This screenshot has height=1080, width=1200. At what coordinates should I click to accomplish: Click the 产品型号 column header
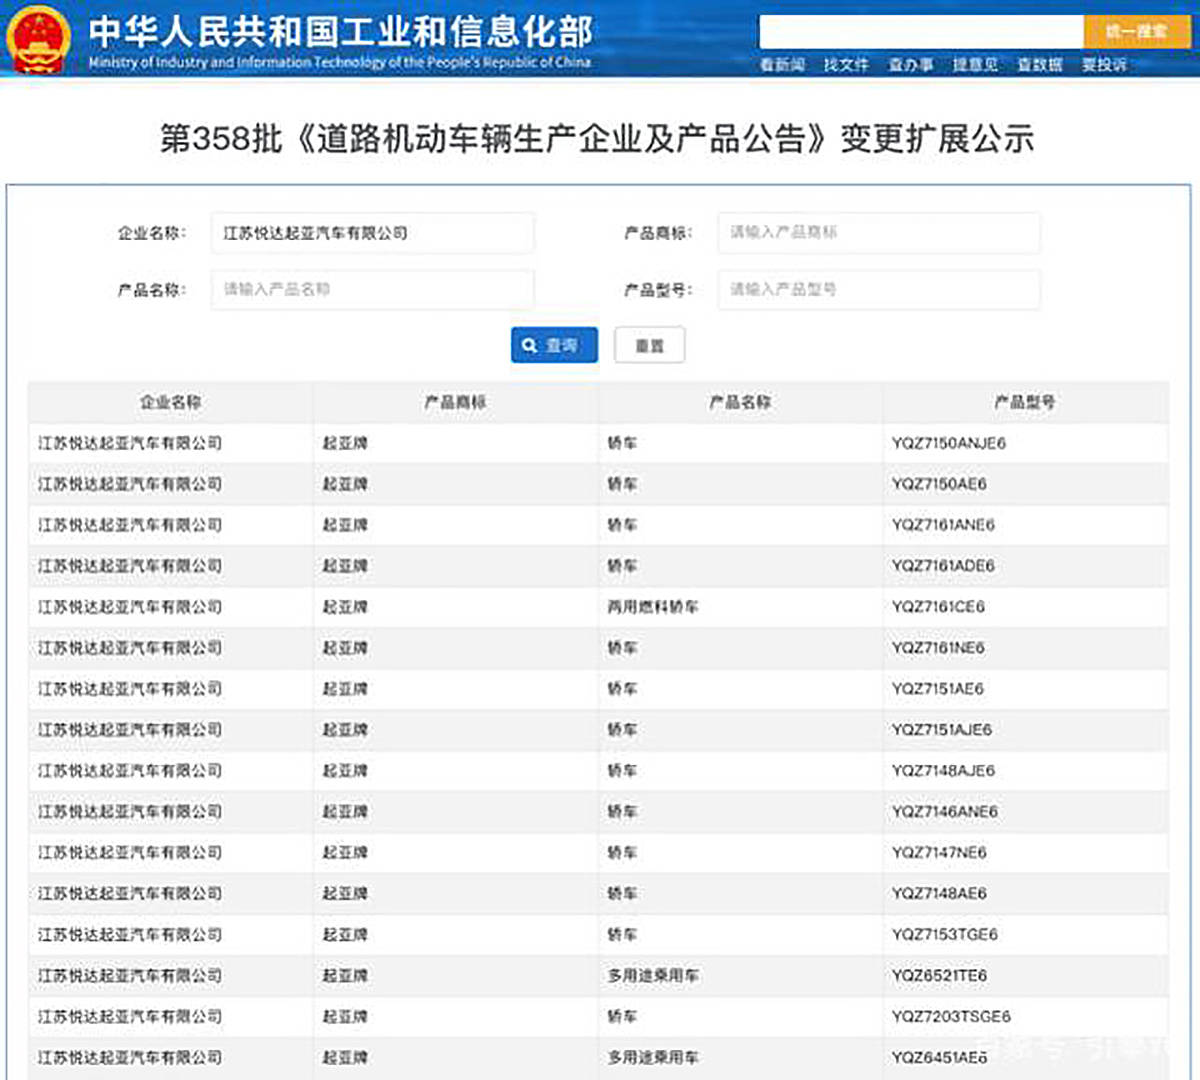[1022, 402]
